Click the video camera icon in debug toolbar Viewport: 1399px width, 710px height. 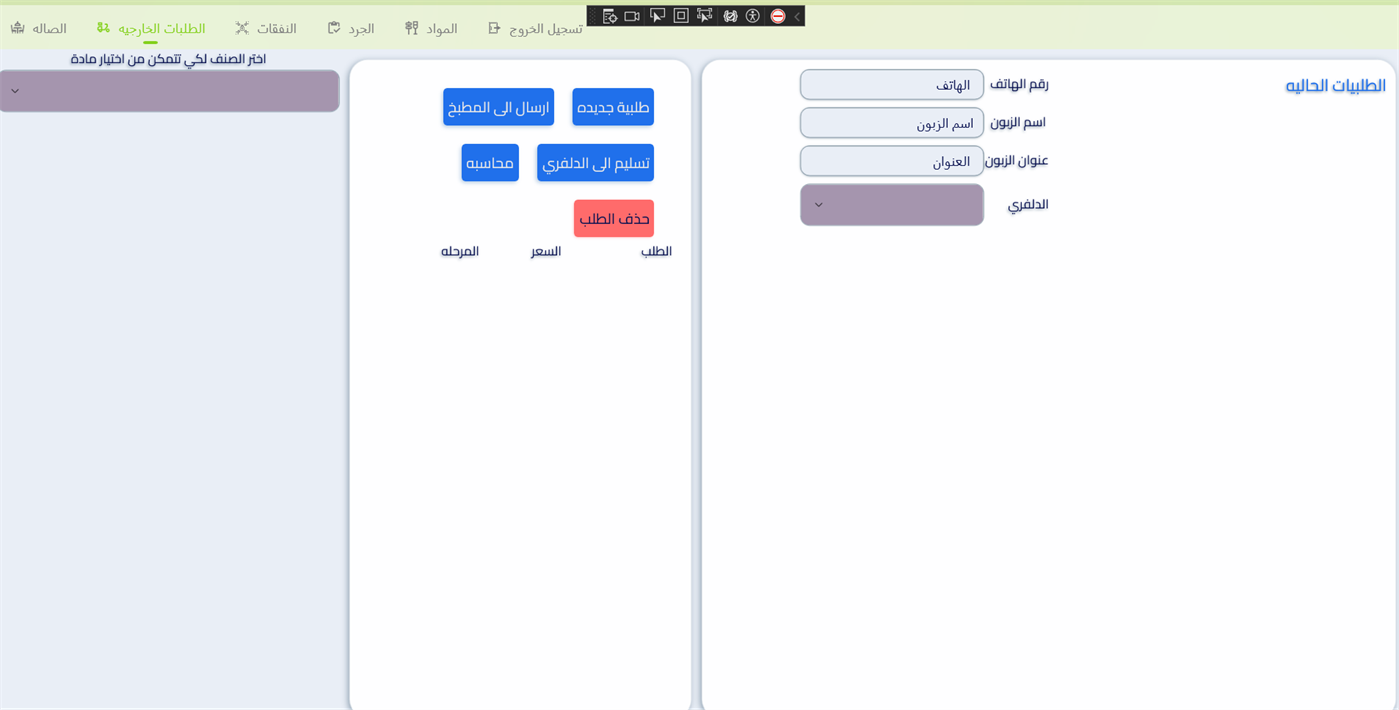632,16
